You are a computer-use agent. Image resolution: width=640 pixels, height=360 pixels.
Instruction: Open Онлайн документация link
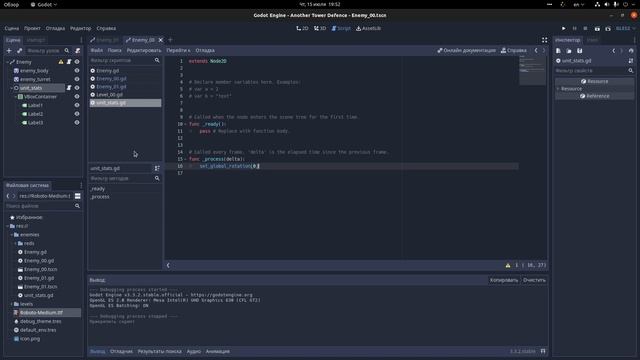tap(467, 51)
